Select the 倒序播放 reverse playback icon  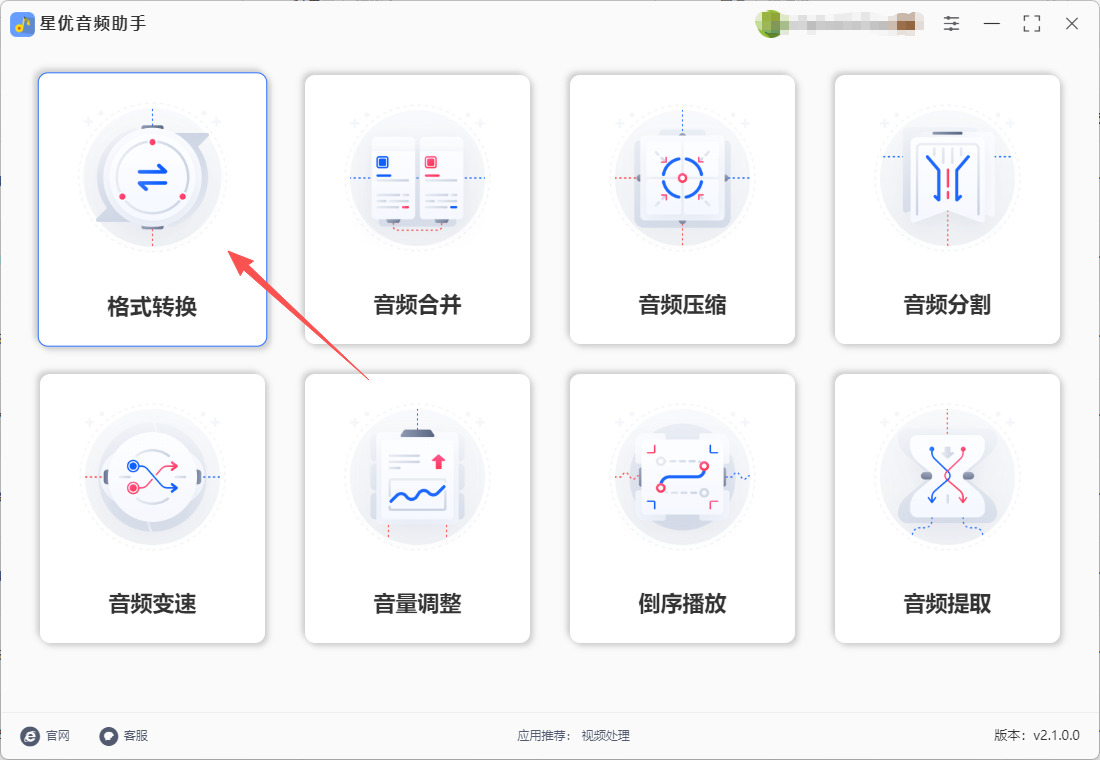682,476
